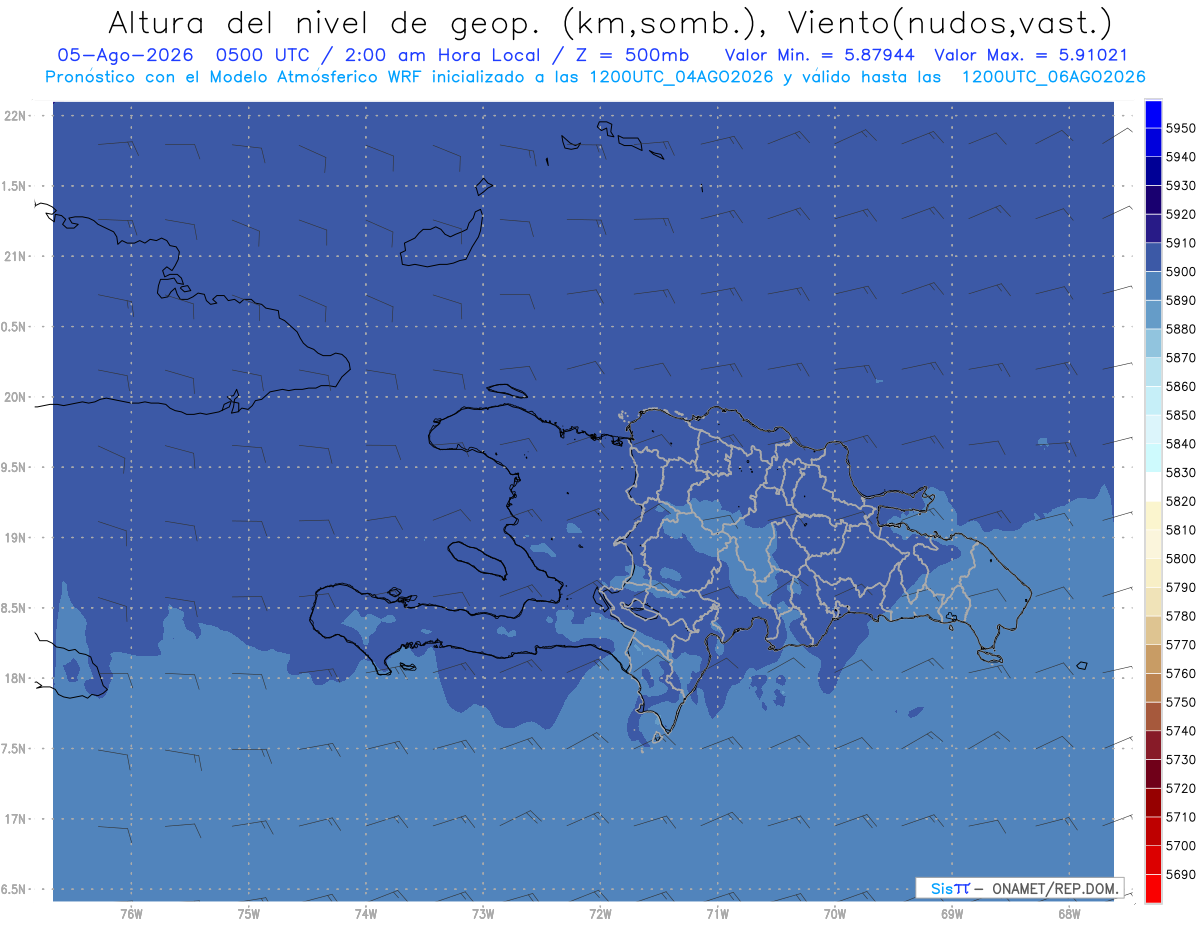Click the legend swatch between 5860 and 5850
The width and height of the screenshot is (1200, 927).
pos(1153,401)
